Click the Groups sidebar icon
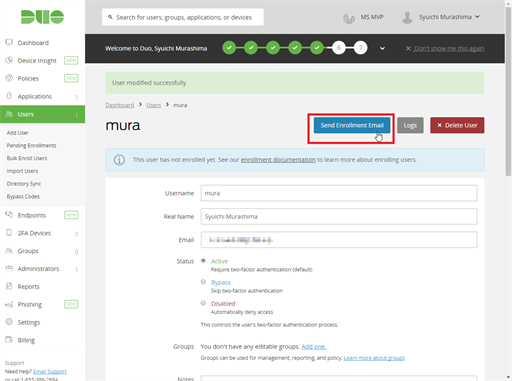This screenshot has width=512, height=381. click(9, 251)
